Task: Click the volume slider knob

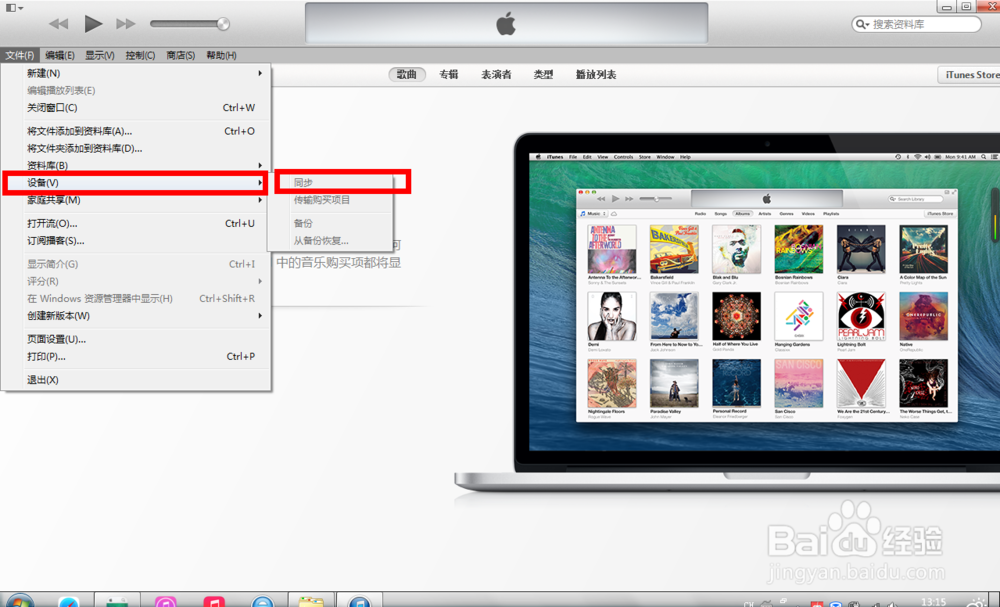Action: pyautogui.click(x=223, y=24)
